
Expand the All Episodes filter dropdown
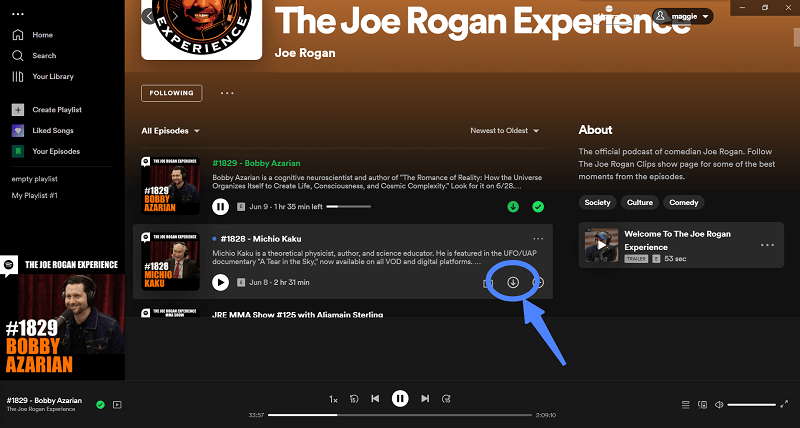click(170, 131)
